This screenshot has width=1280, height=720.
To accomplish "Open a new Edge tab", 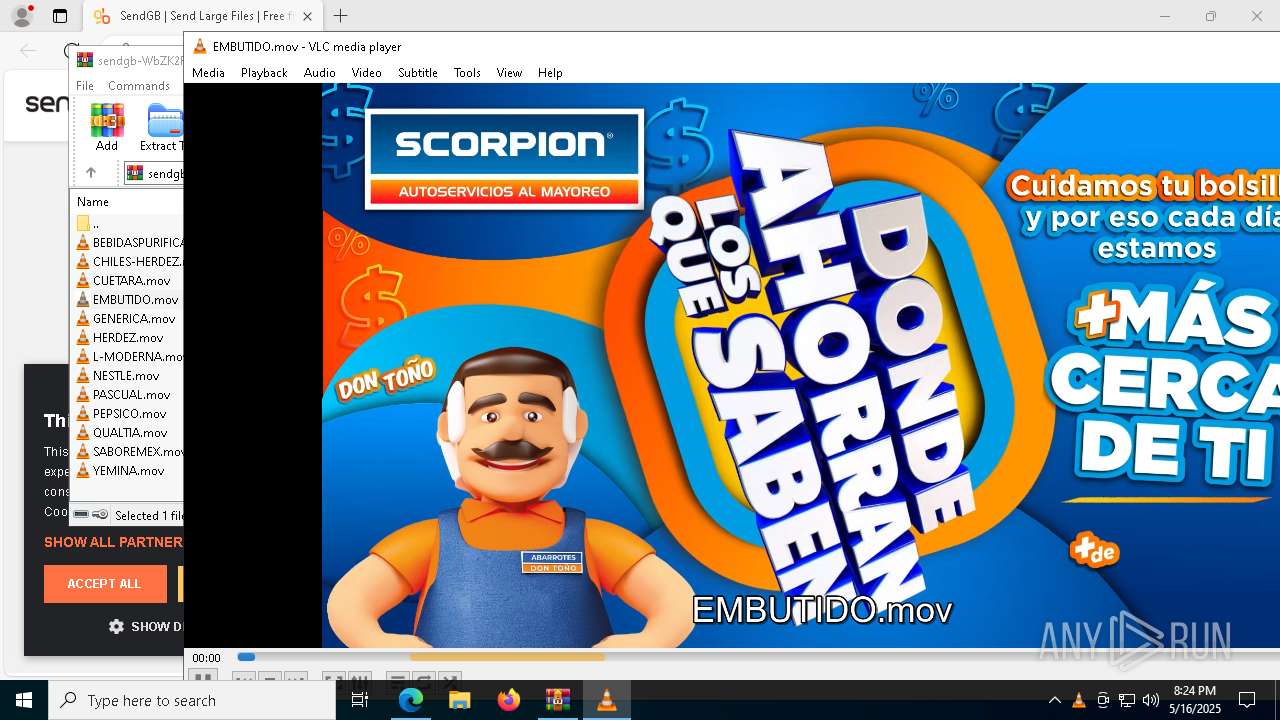I will point(340,16).
